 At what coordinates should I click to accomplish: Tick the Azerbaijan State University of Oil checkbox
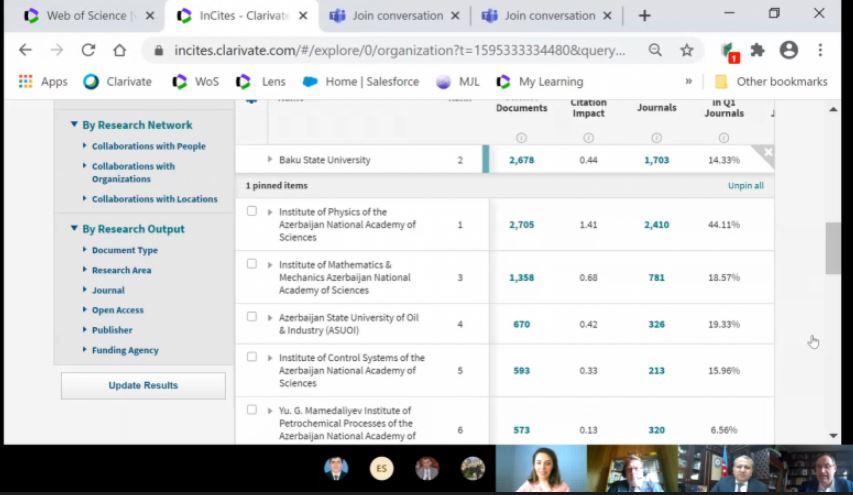click(252, 317)
